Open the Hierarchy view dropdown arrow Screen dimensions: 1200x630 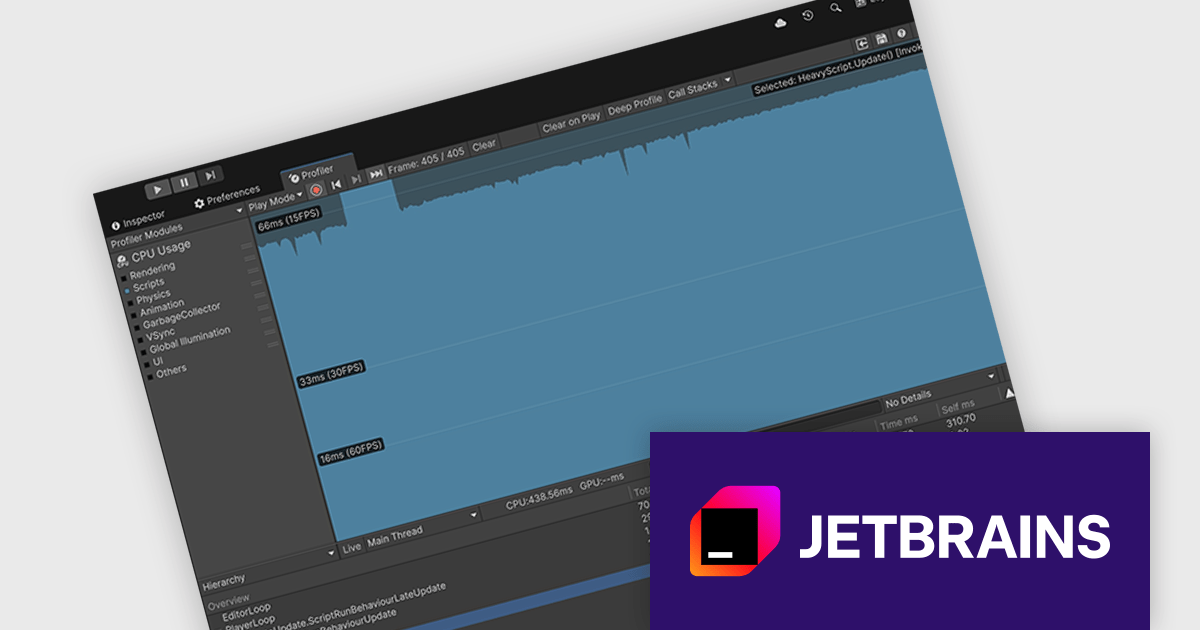tap(332, 552)
